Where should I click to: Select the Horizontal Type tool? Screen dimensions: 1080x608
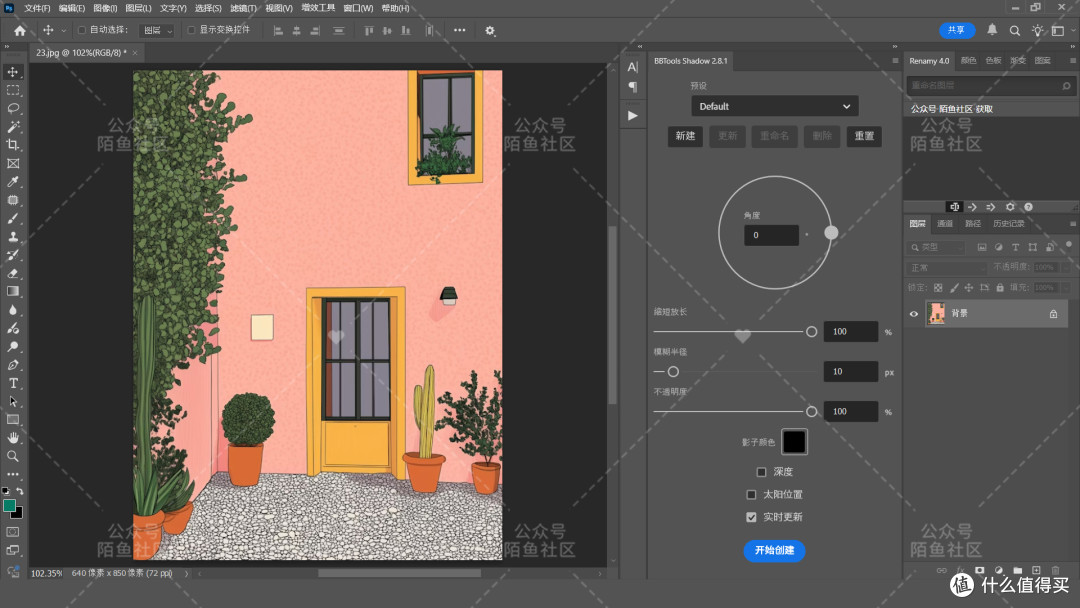tap(13, 384)
